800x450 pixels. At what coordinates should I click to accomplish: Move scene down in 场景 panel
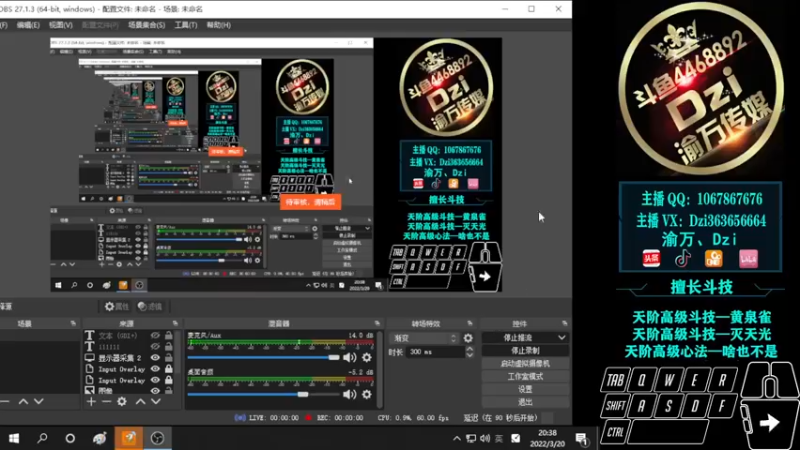pos(38,402)
